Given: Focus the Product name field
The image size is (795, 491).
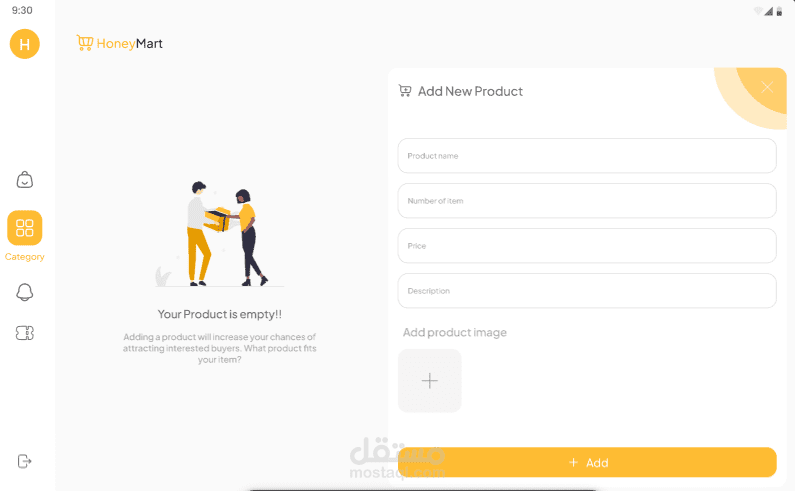Looking at the screenshot, I should (x=587, y=156).
